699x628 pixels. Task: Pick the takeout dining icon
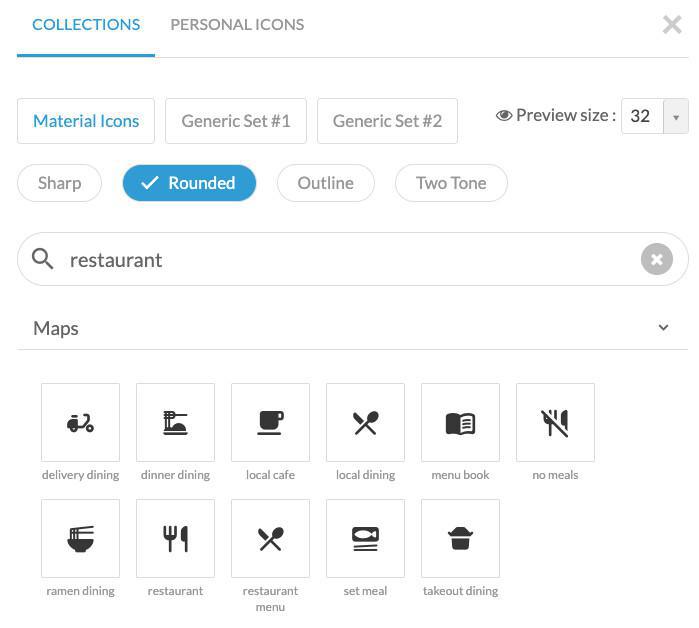460,538
